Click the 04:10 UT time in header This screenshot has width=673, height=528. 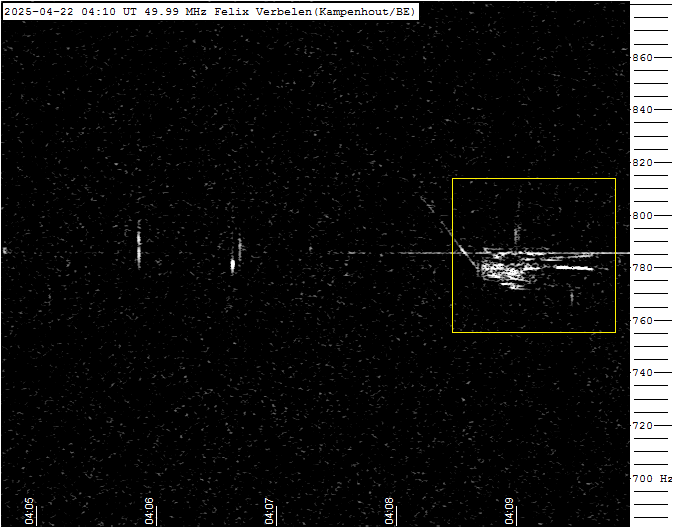coord(108,12)
